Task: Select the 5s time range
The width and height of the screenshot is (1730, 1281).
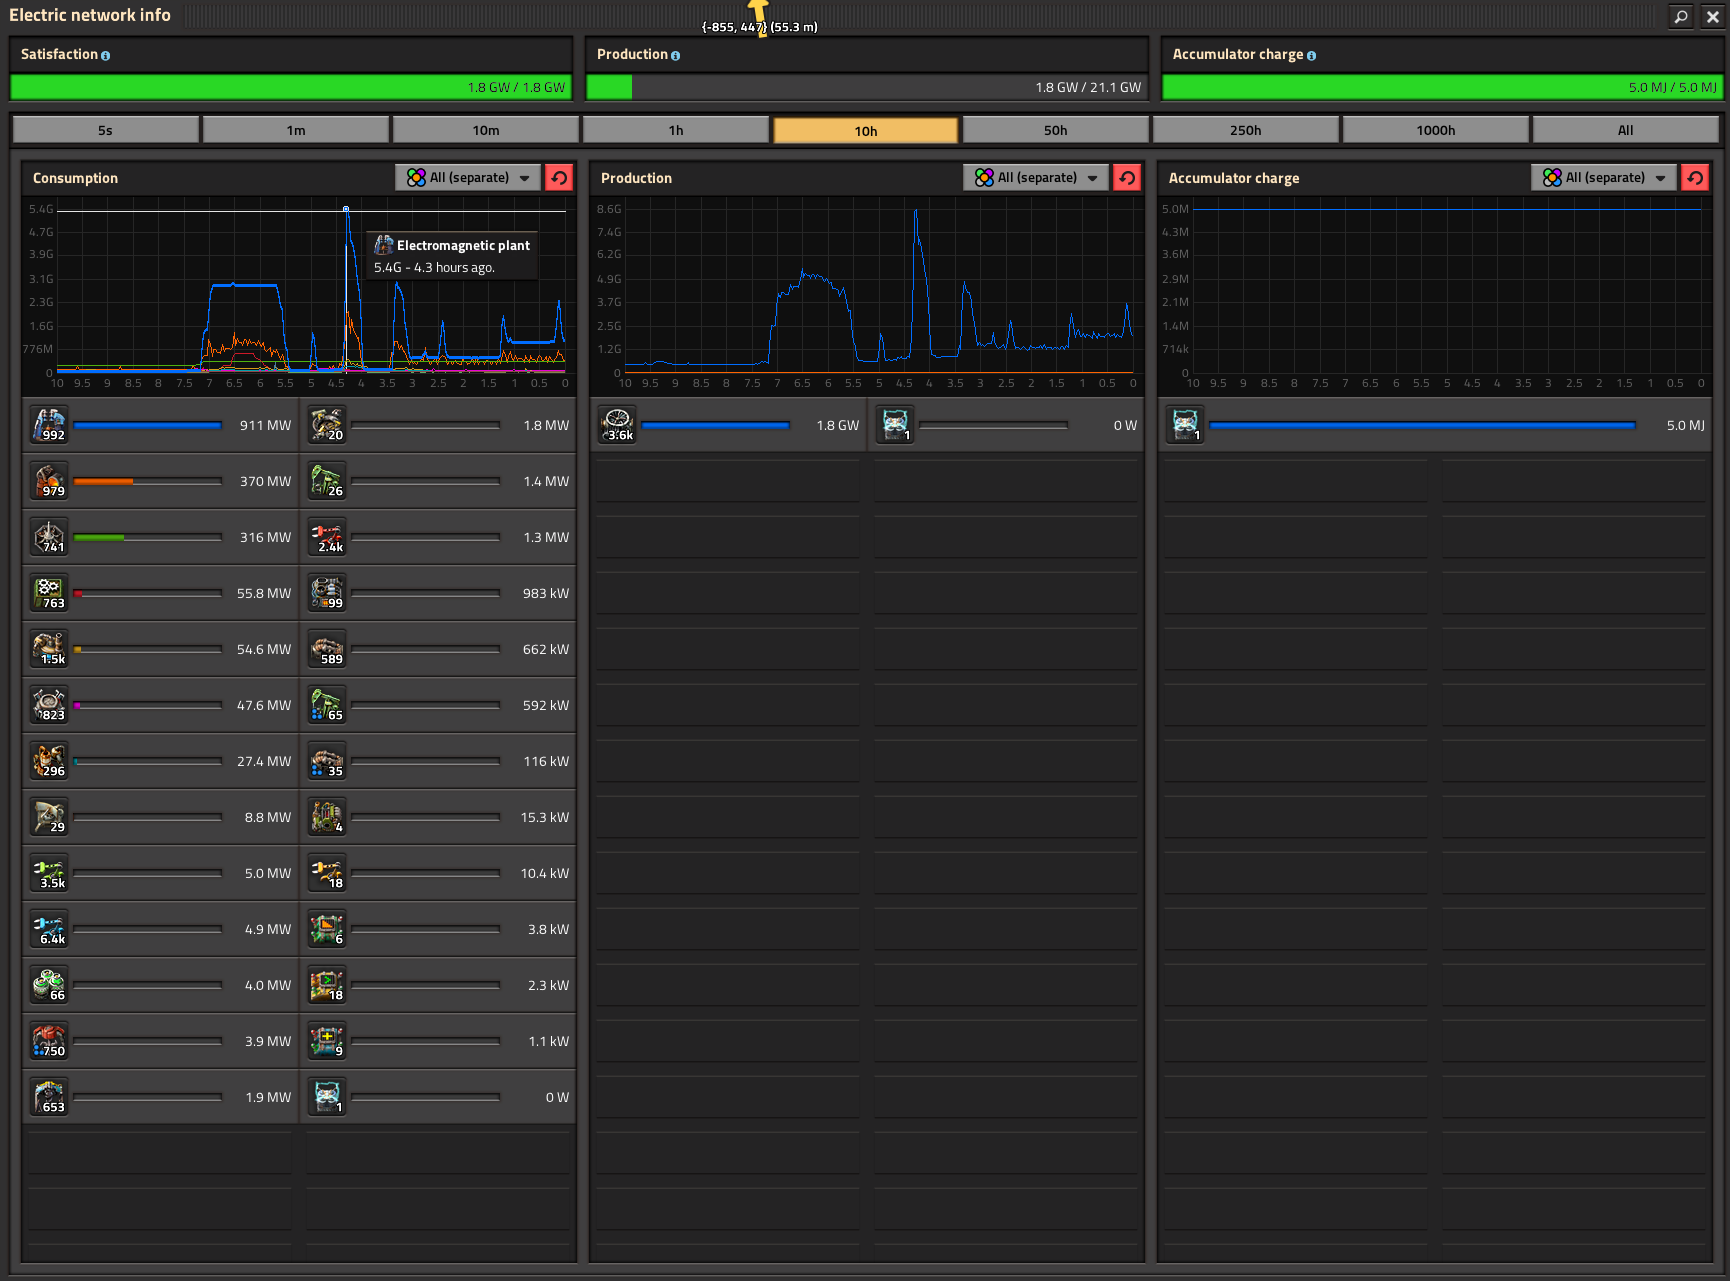Action: pos(106,130)
